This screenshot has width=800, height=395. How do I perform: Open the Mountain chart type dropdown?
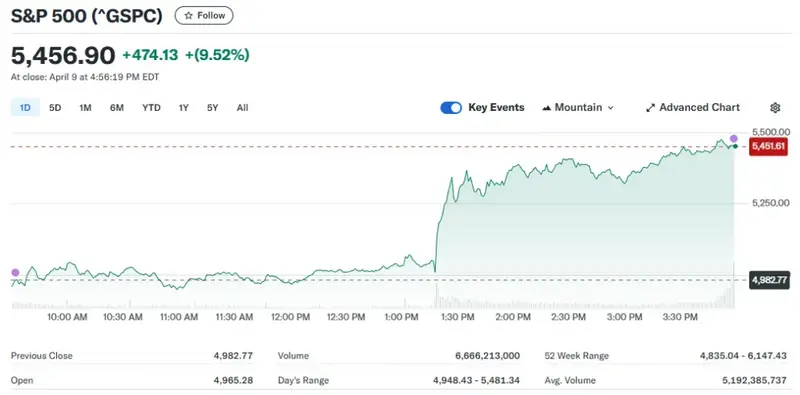(578, 108)
